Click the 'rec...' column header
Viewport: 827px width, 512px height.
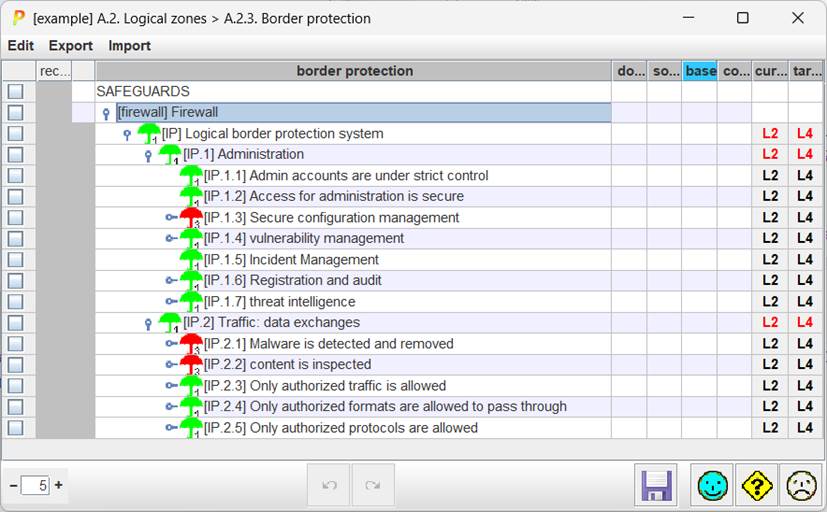pos(54,71)
